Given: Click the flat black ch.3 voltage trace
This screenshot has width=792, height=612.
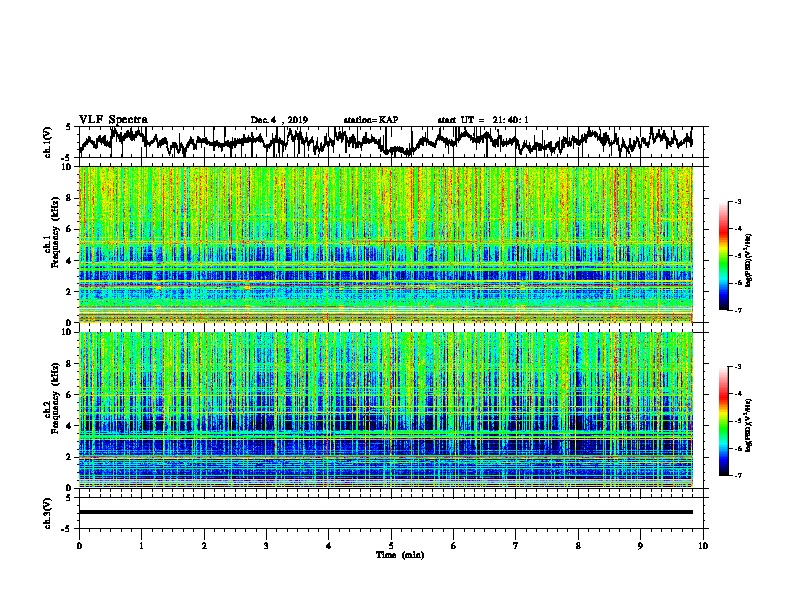Looking at the screenshot, I should [x=386, y=512].
